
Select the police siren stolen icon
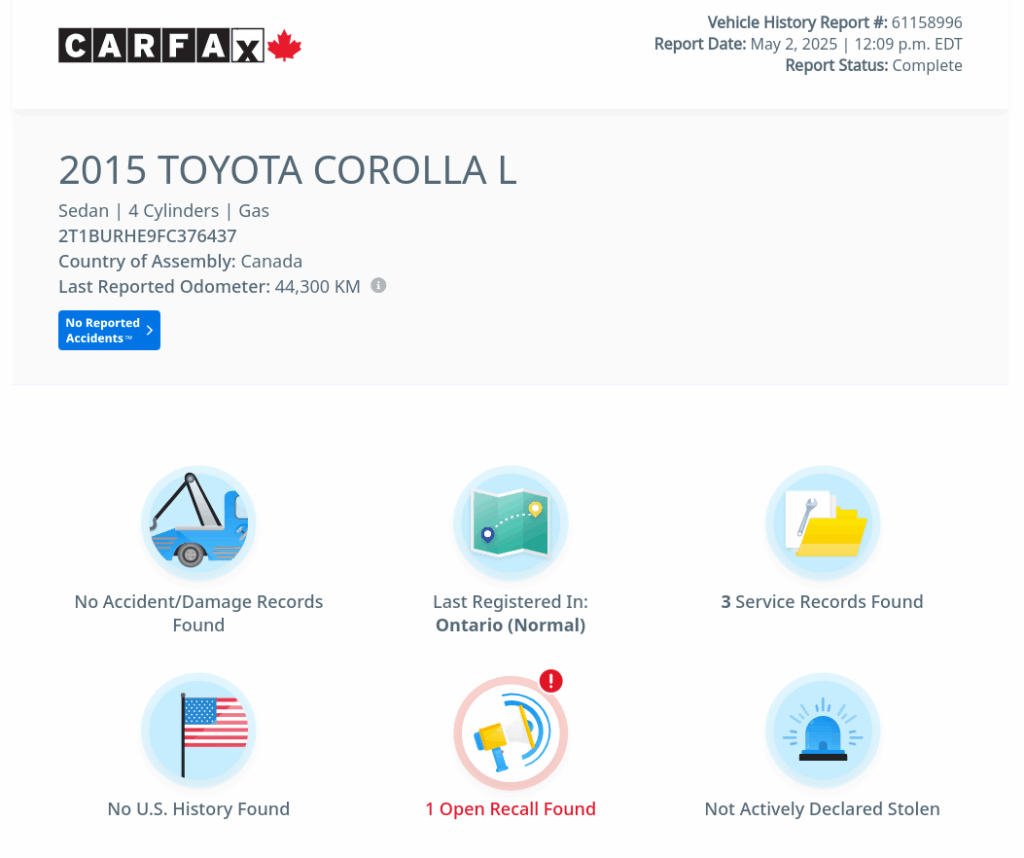(823, 730)
